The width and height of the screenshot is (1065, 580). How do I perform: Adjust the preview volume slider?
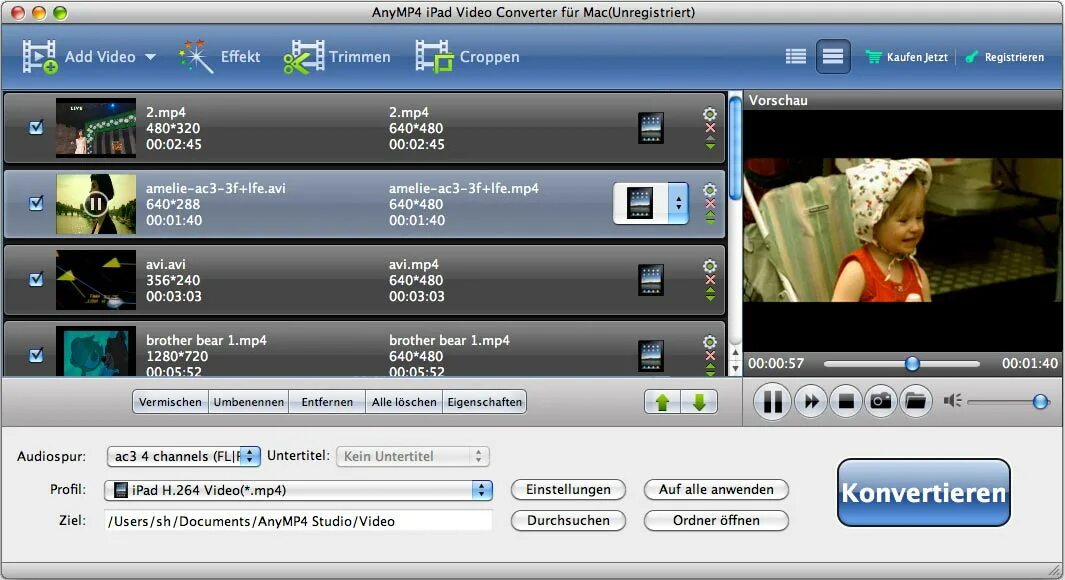(1008, 402)
